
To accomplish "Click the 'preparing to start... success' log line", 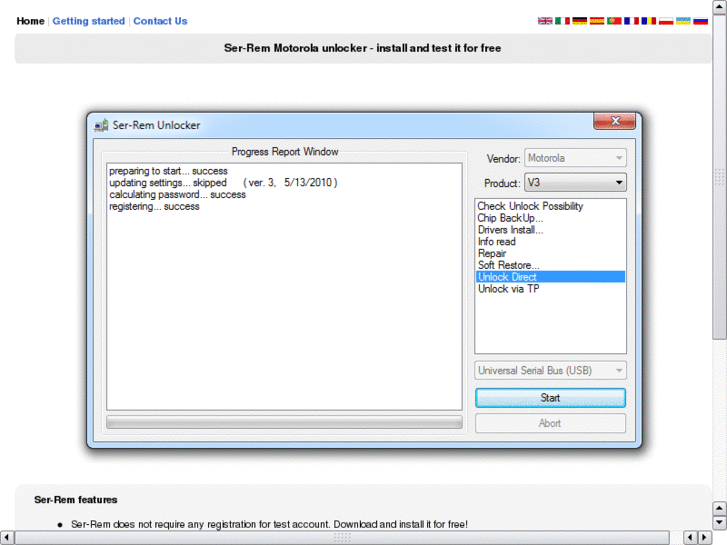I will 168,171.
